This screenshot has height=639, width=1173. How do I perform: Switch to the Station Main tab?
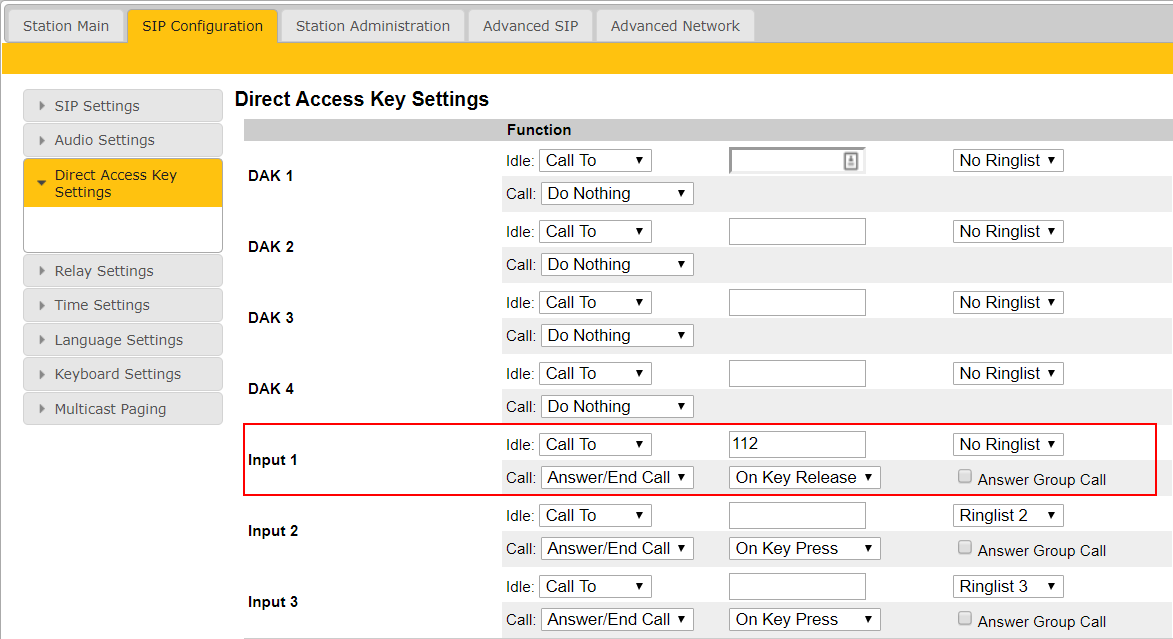(66, 26)
